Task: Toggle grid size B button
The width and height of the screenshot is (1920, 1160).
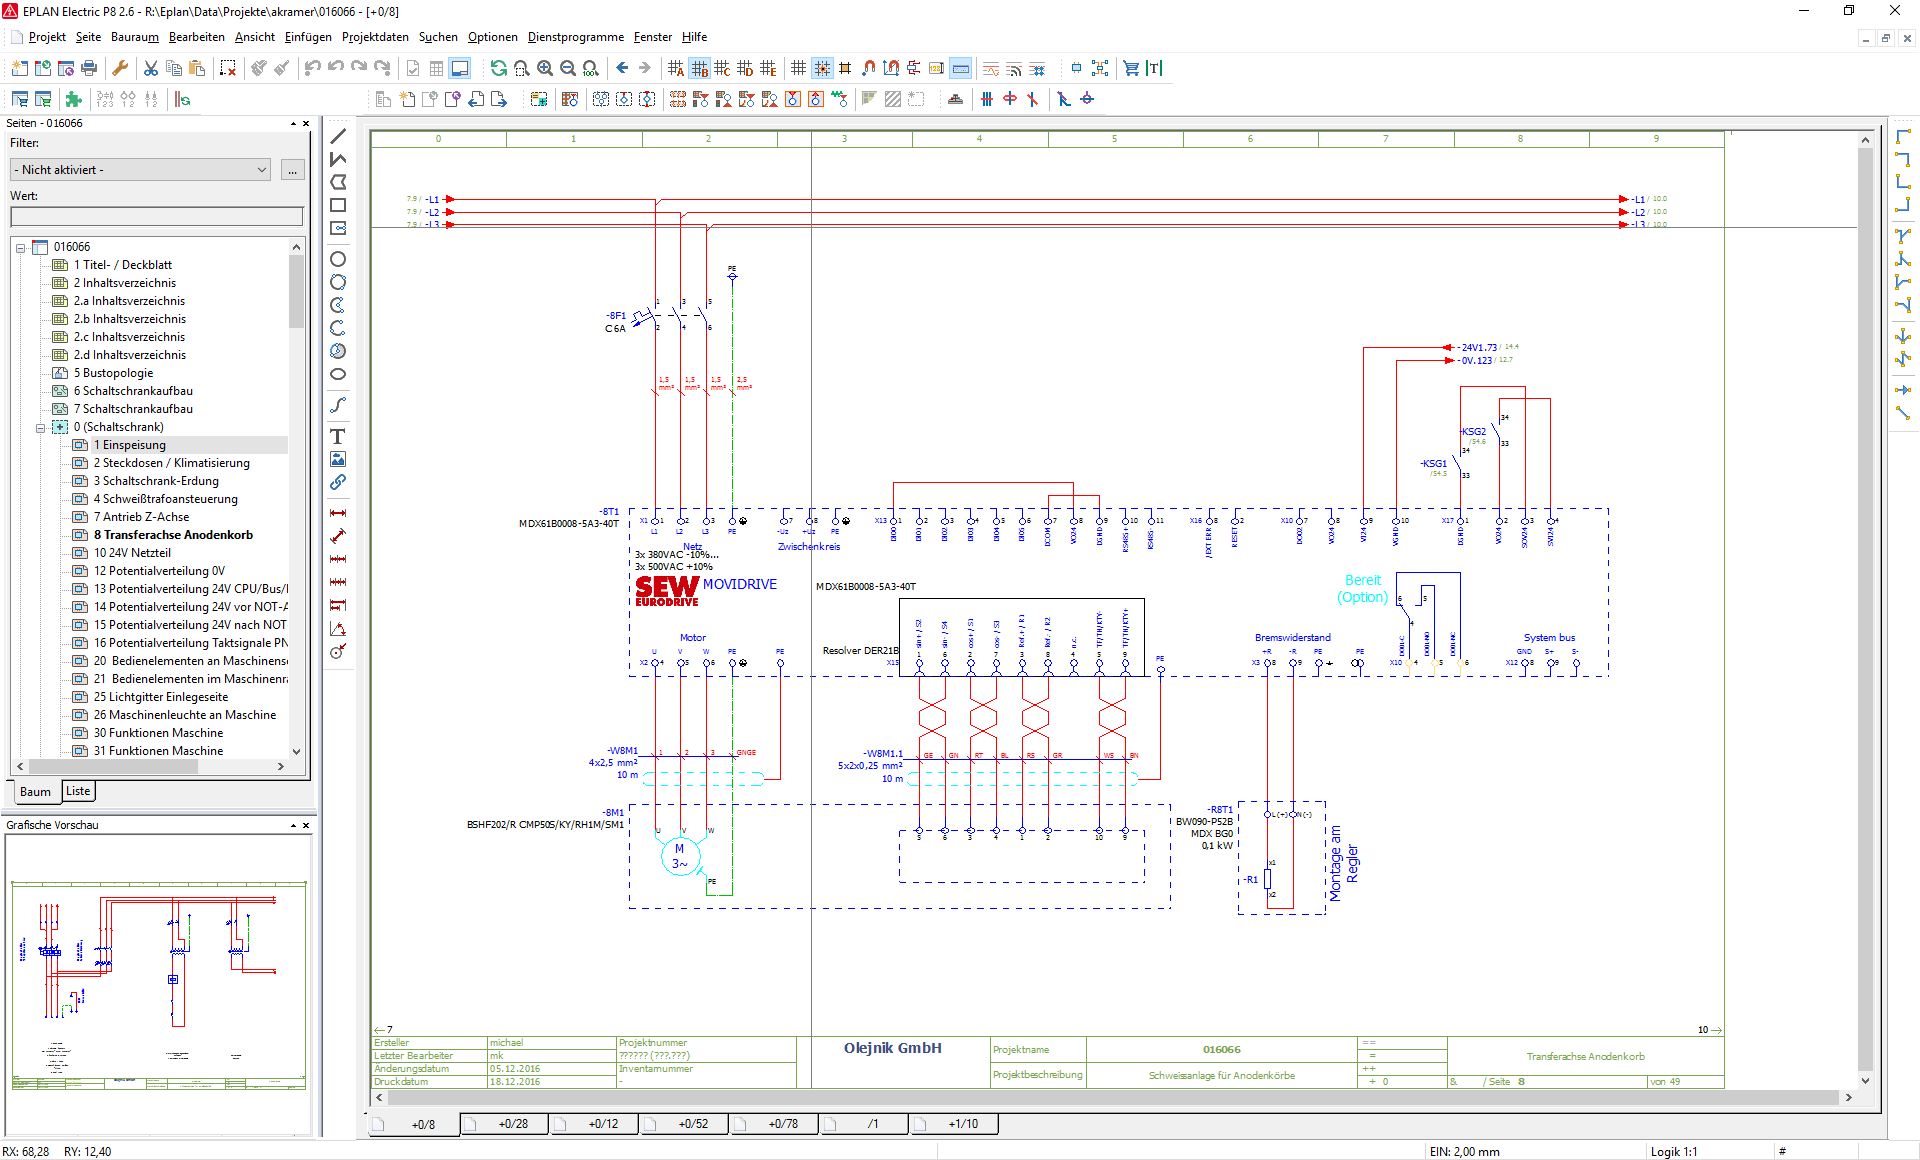Action: pyautogui.click(x=699, y=68)
